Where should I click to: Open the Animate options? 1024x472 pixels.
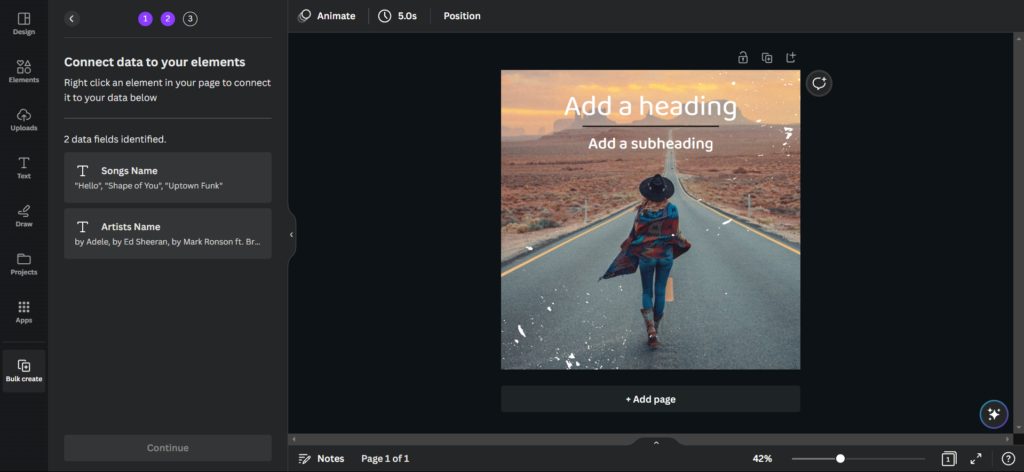(x=327, y=16)
